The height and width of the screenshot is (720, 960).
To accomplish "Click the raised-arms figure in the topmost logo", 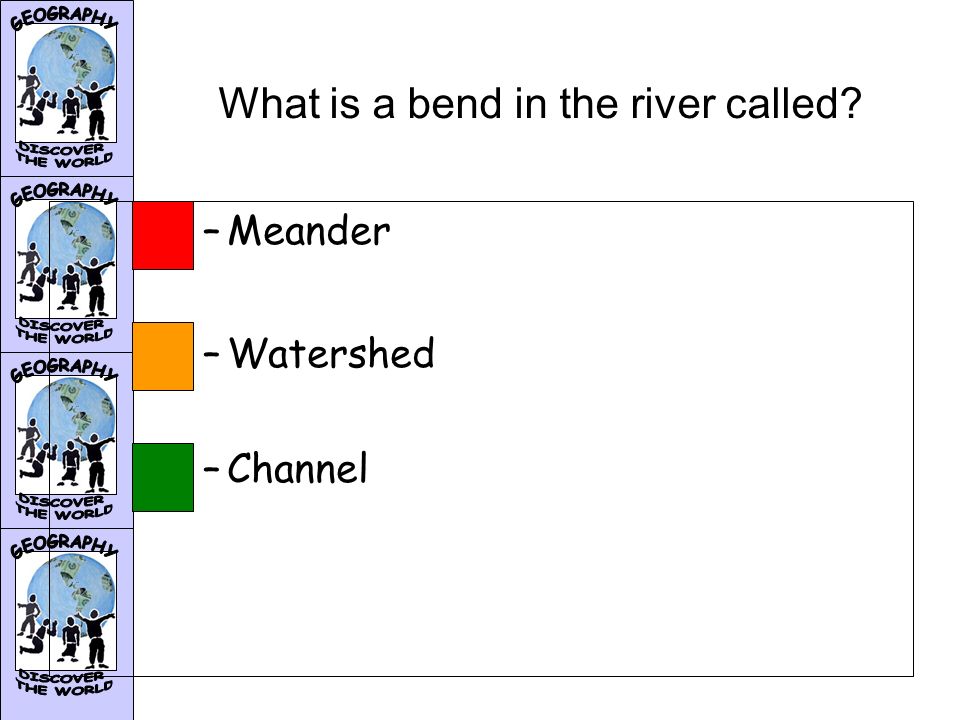I will pos(95,110).
